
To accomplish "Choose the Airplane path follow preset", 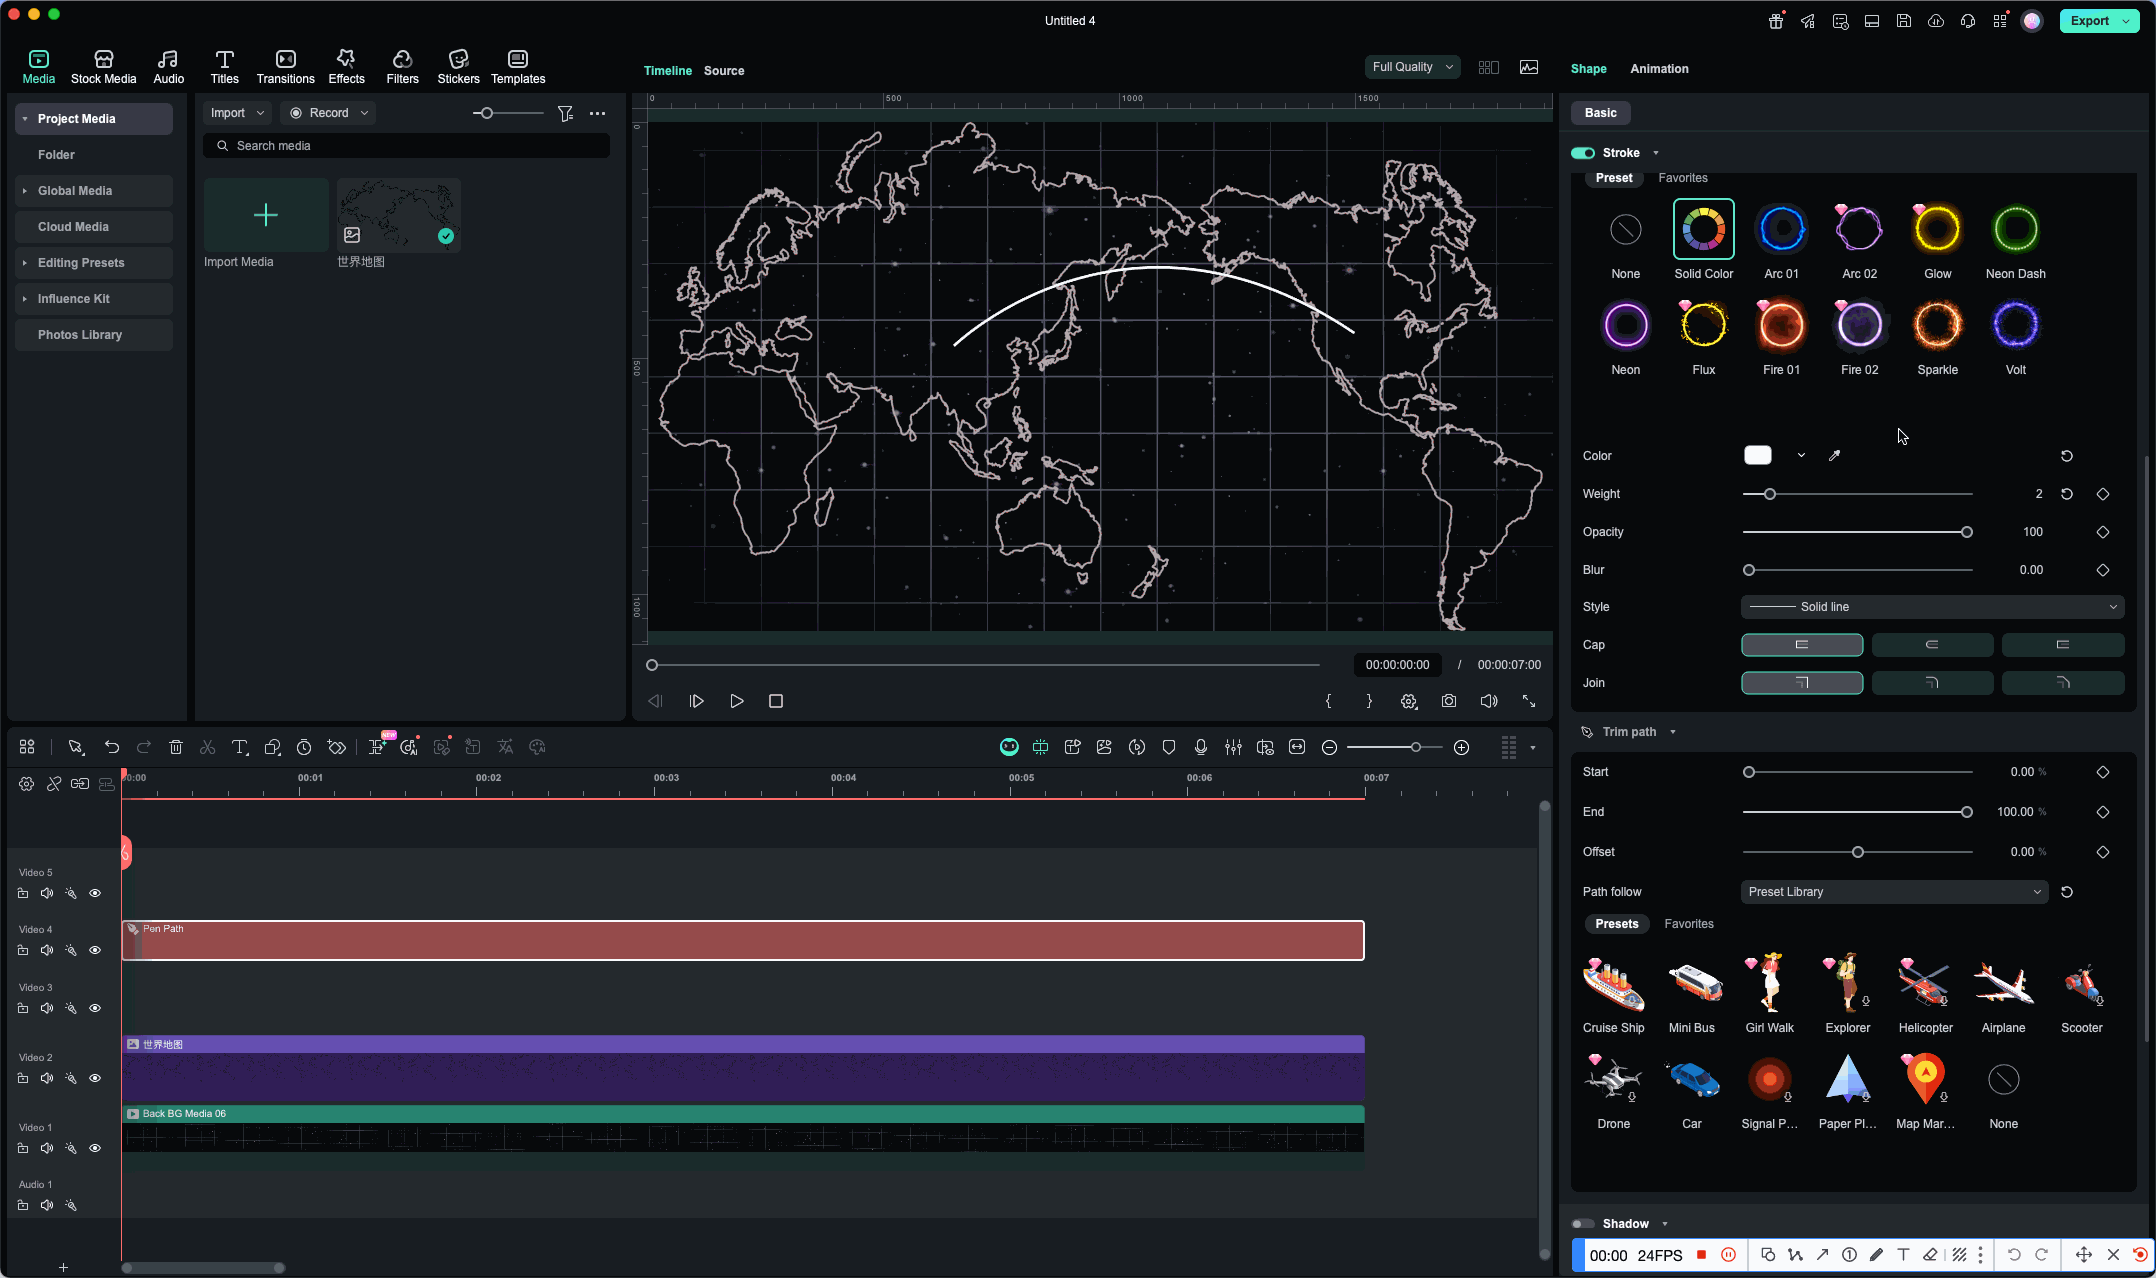I will [x=2003, y=984].
